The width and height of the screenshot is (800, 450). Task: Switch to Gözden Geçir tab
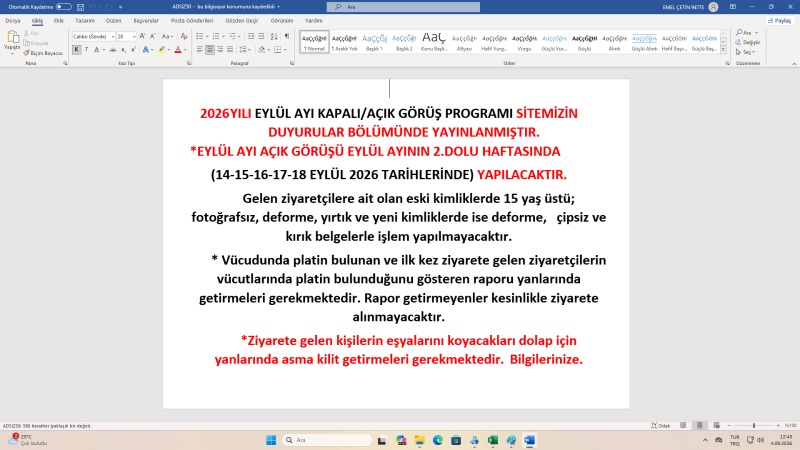pos(241,21)
